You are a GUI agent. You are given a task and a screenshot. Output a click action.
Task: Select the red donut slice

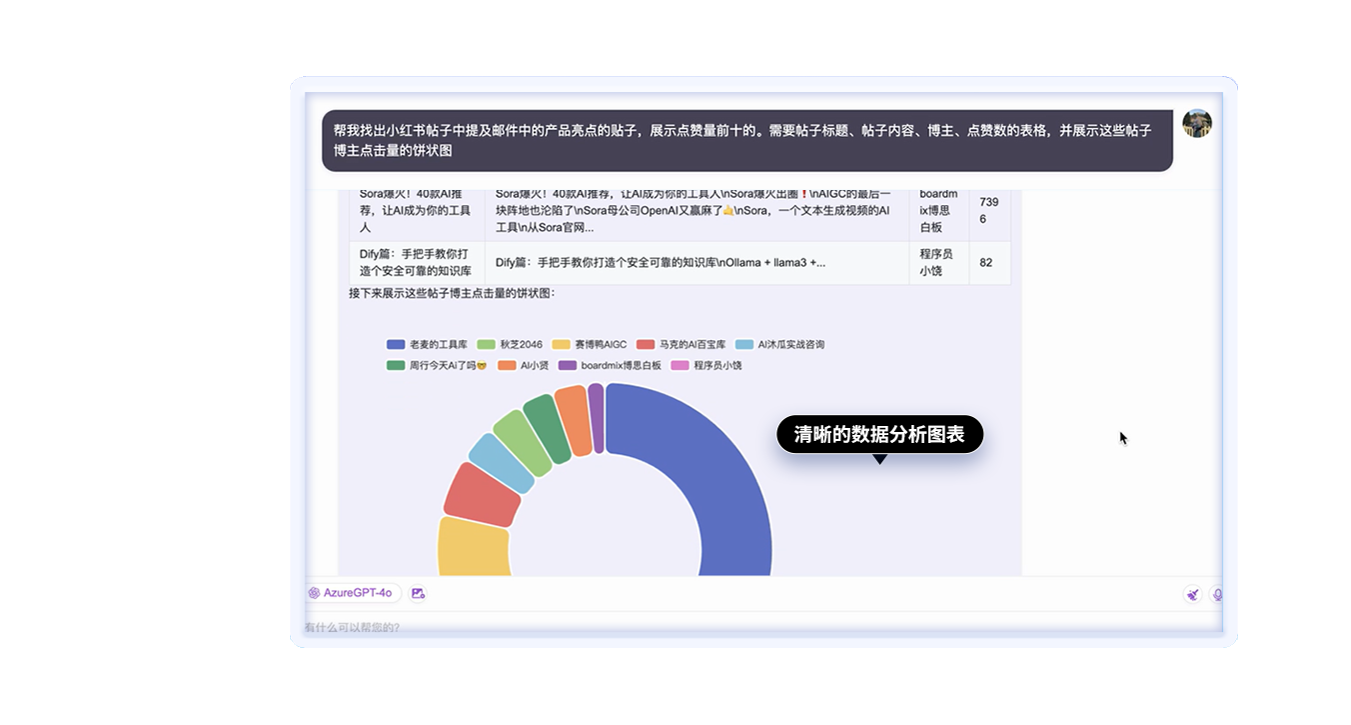tap(482, 495)
